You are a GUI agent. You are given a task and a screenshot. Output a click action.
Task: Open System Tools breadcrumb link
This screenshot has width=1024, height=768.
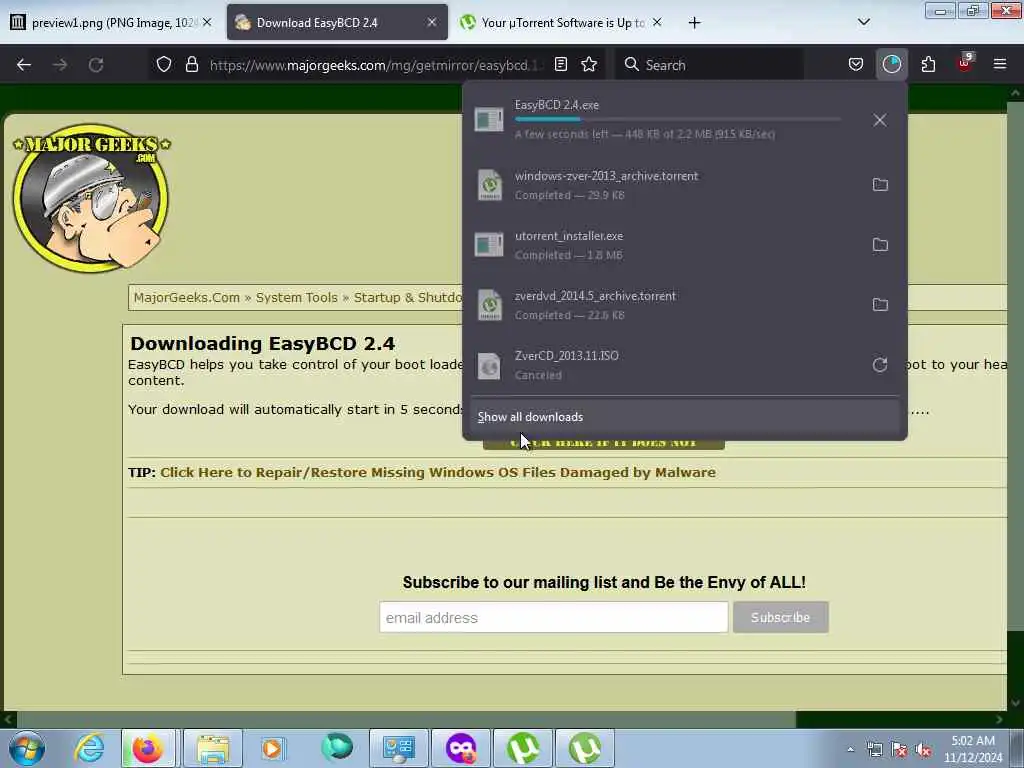pos(296,298)
